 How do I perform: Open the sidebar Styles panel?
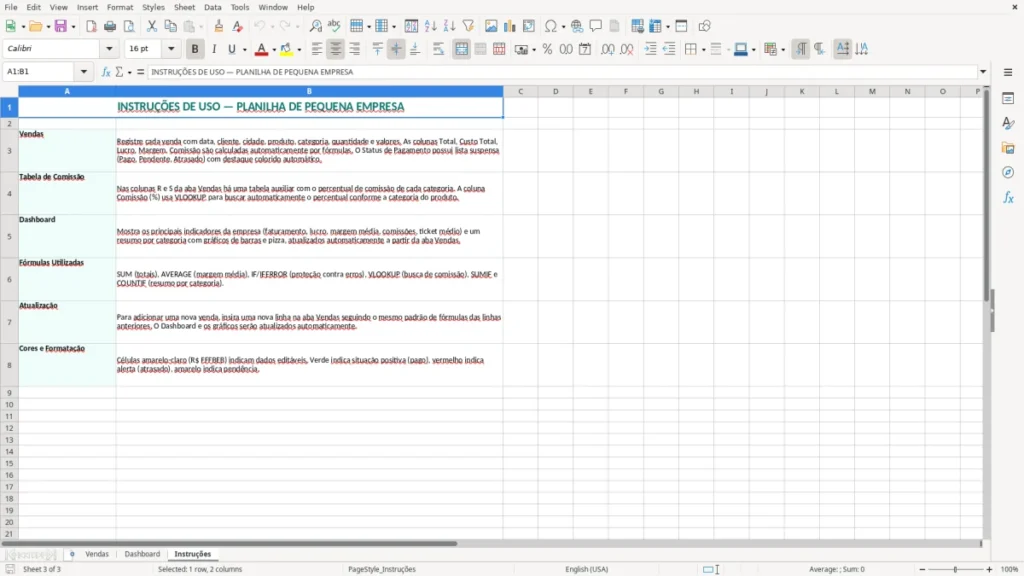point(1008,123)
